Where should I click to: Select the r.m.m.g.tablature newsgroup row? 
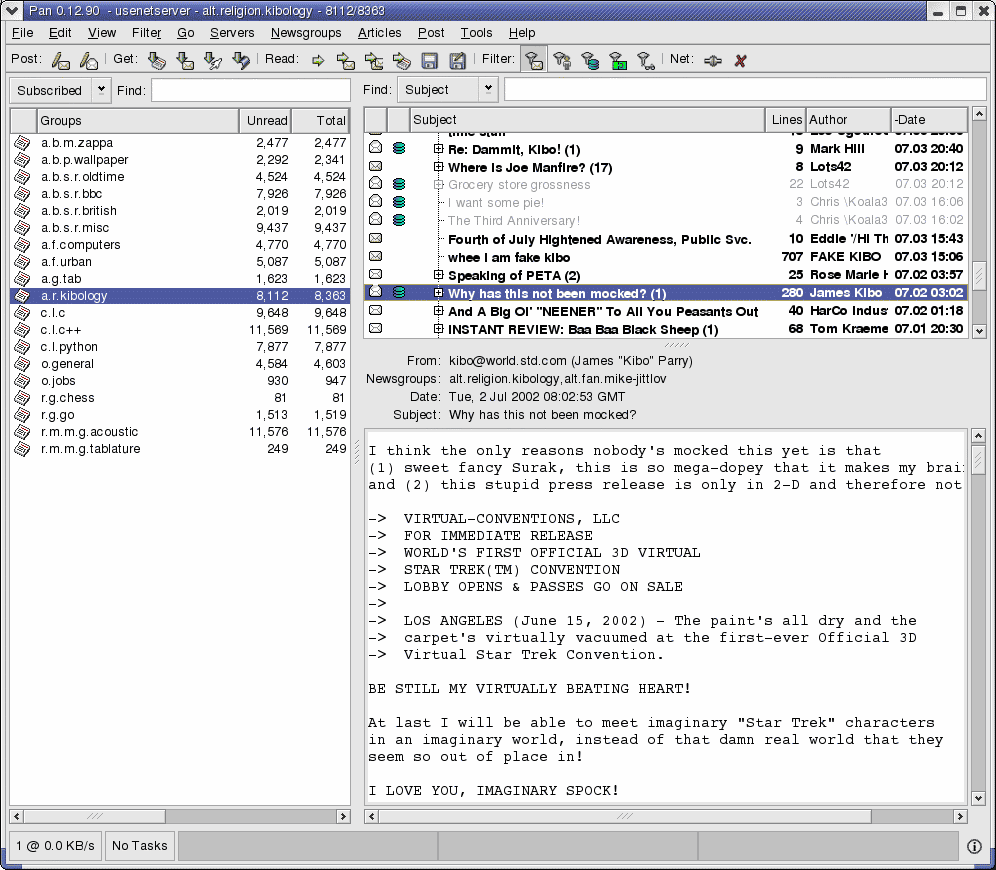[180, 448]
